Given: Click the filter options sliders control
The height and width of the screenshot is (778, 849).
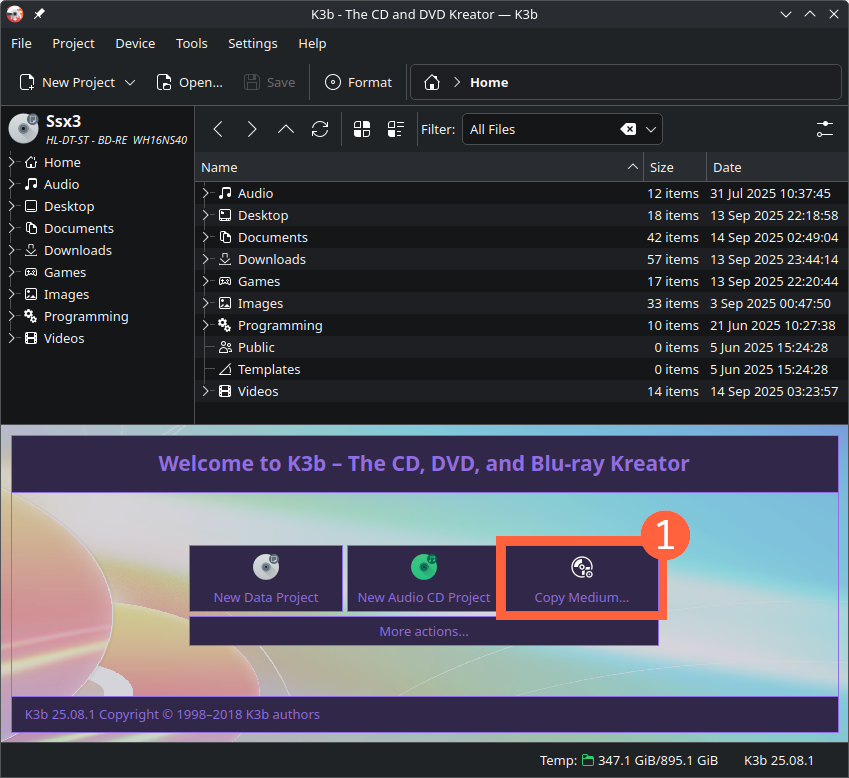Looking at the screenshot, I should click(824, 129).
